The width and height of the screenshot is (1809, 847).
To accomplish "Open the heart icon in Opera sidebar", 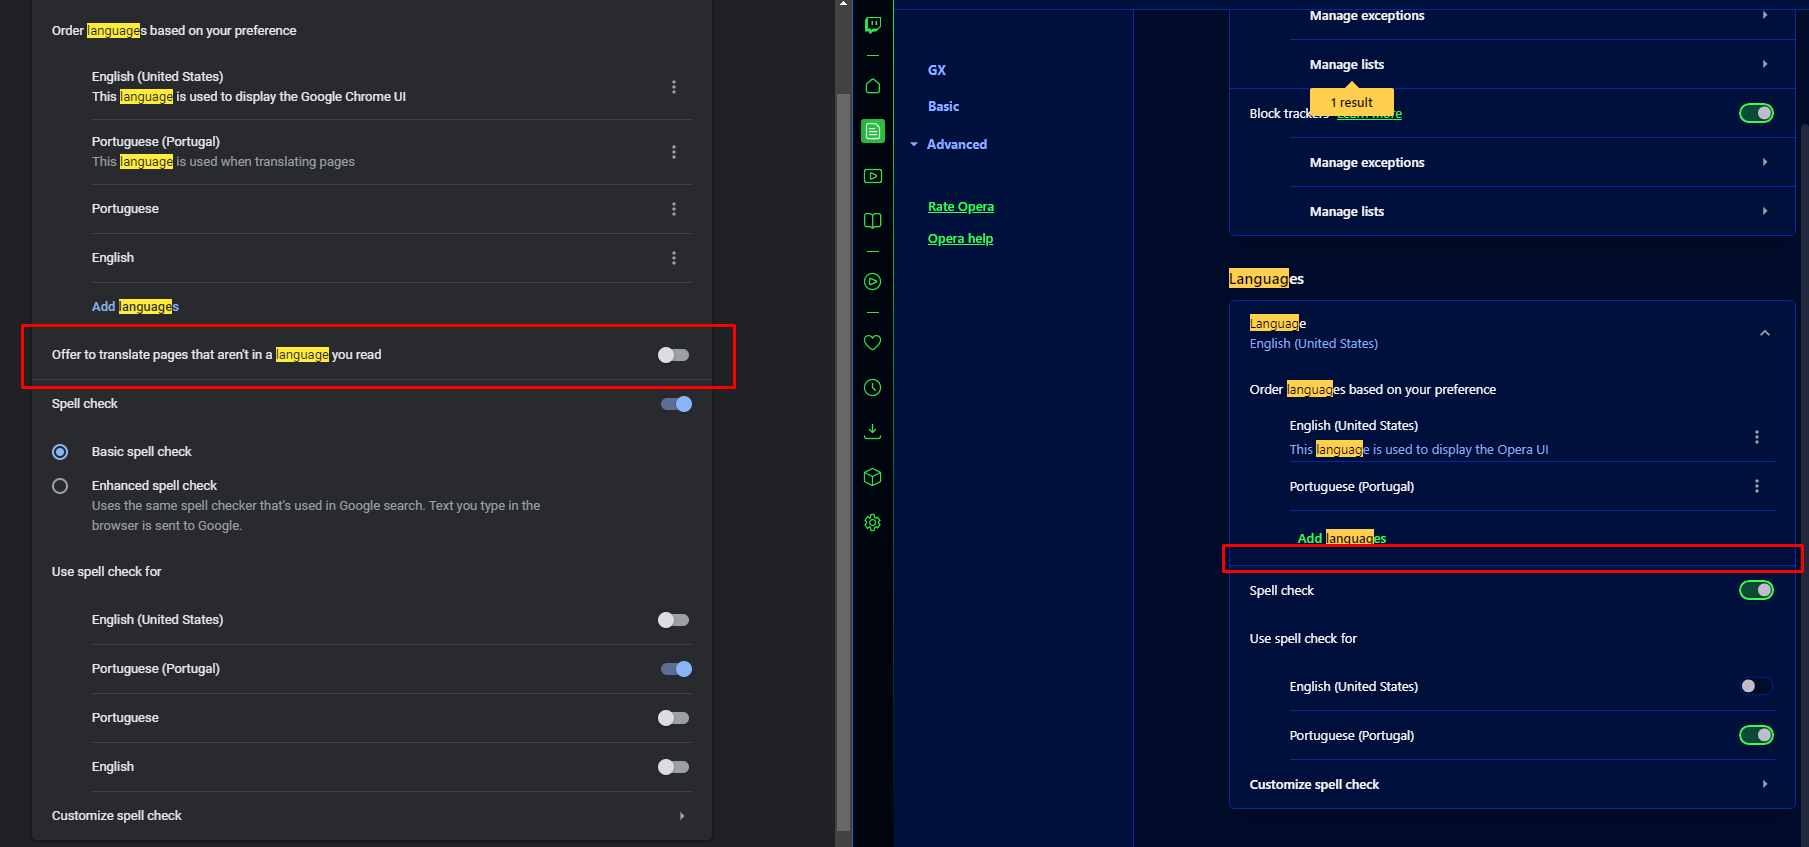I will pos(873,342).
